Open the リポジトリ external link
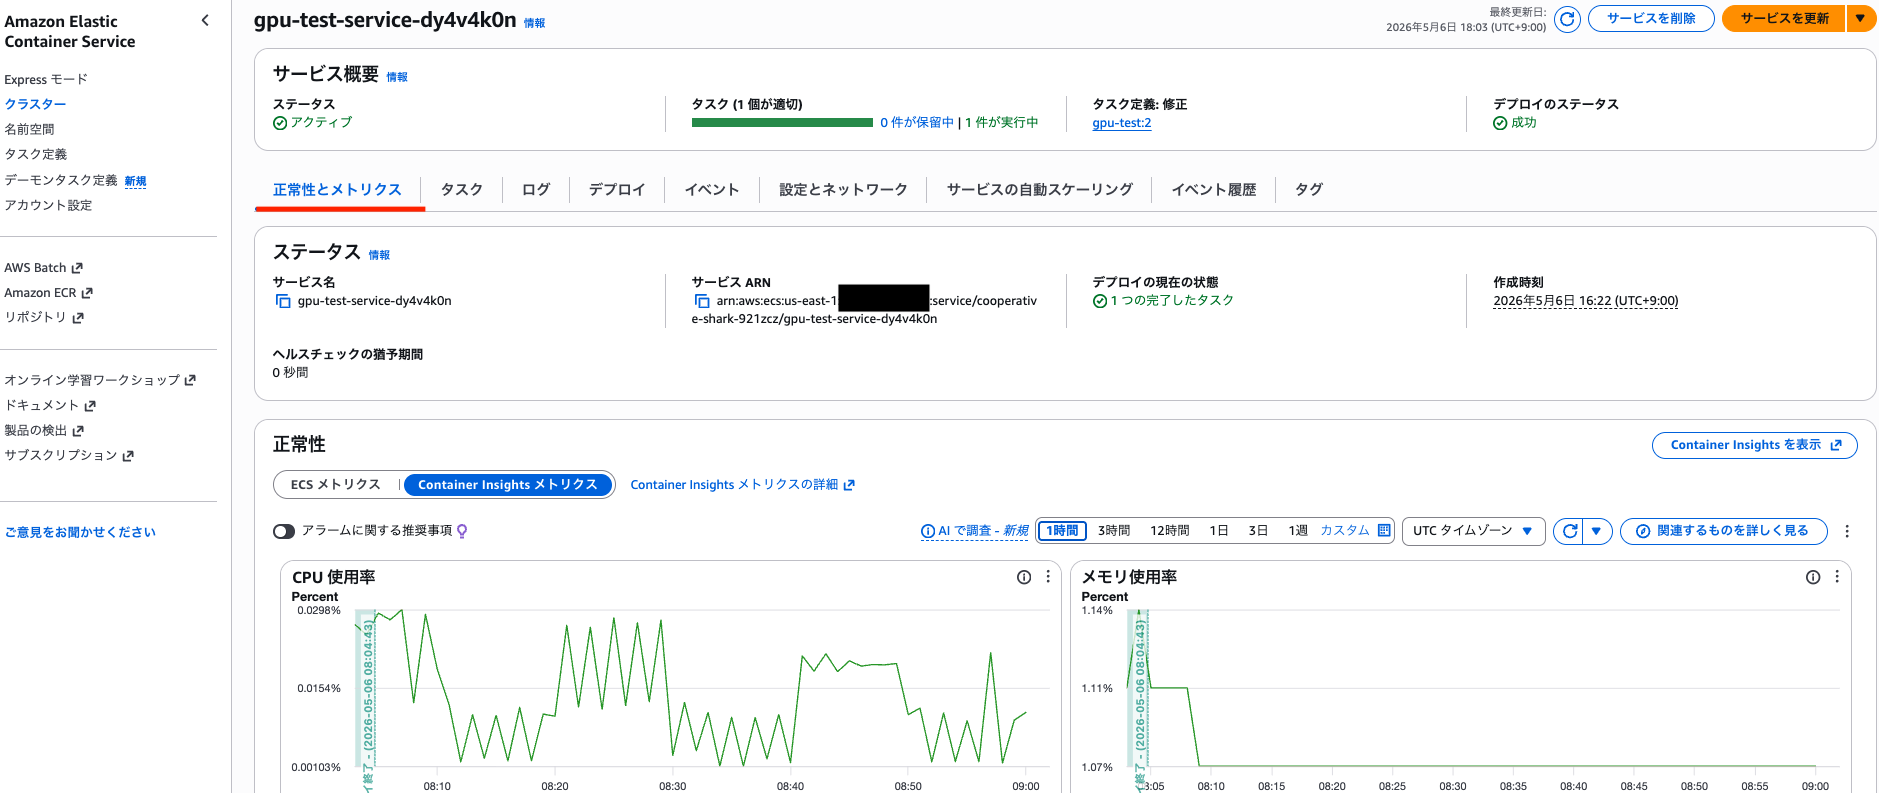1879x793 pixels. (x=44, y=317)
